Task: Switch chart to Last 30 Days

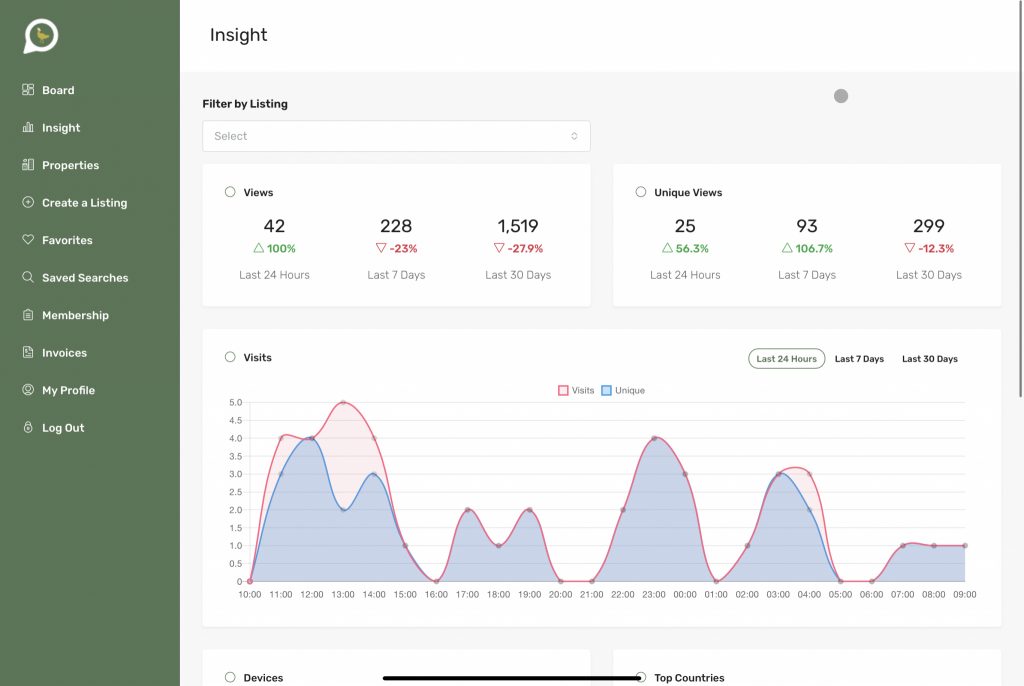Action: tap(929, 359)
